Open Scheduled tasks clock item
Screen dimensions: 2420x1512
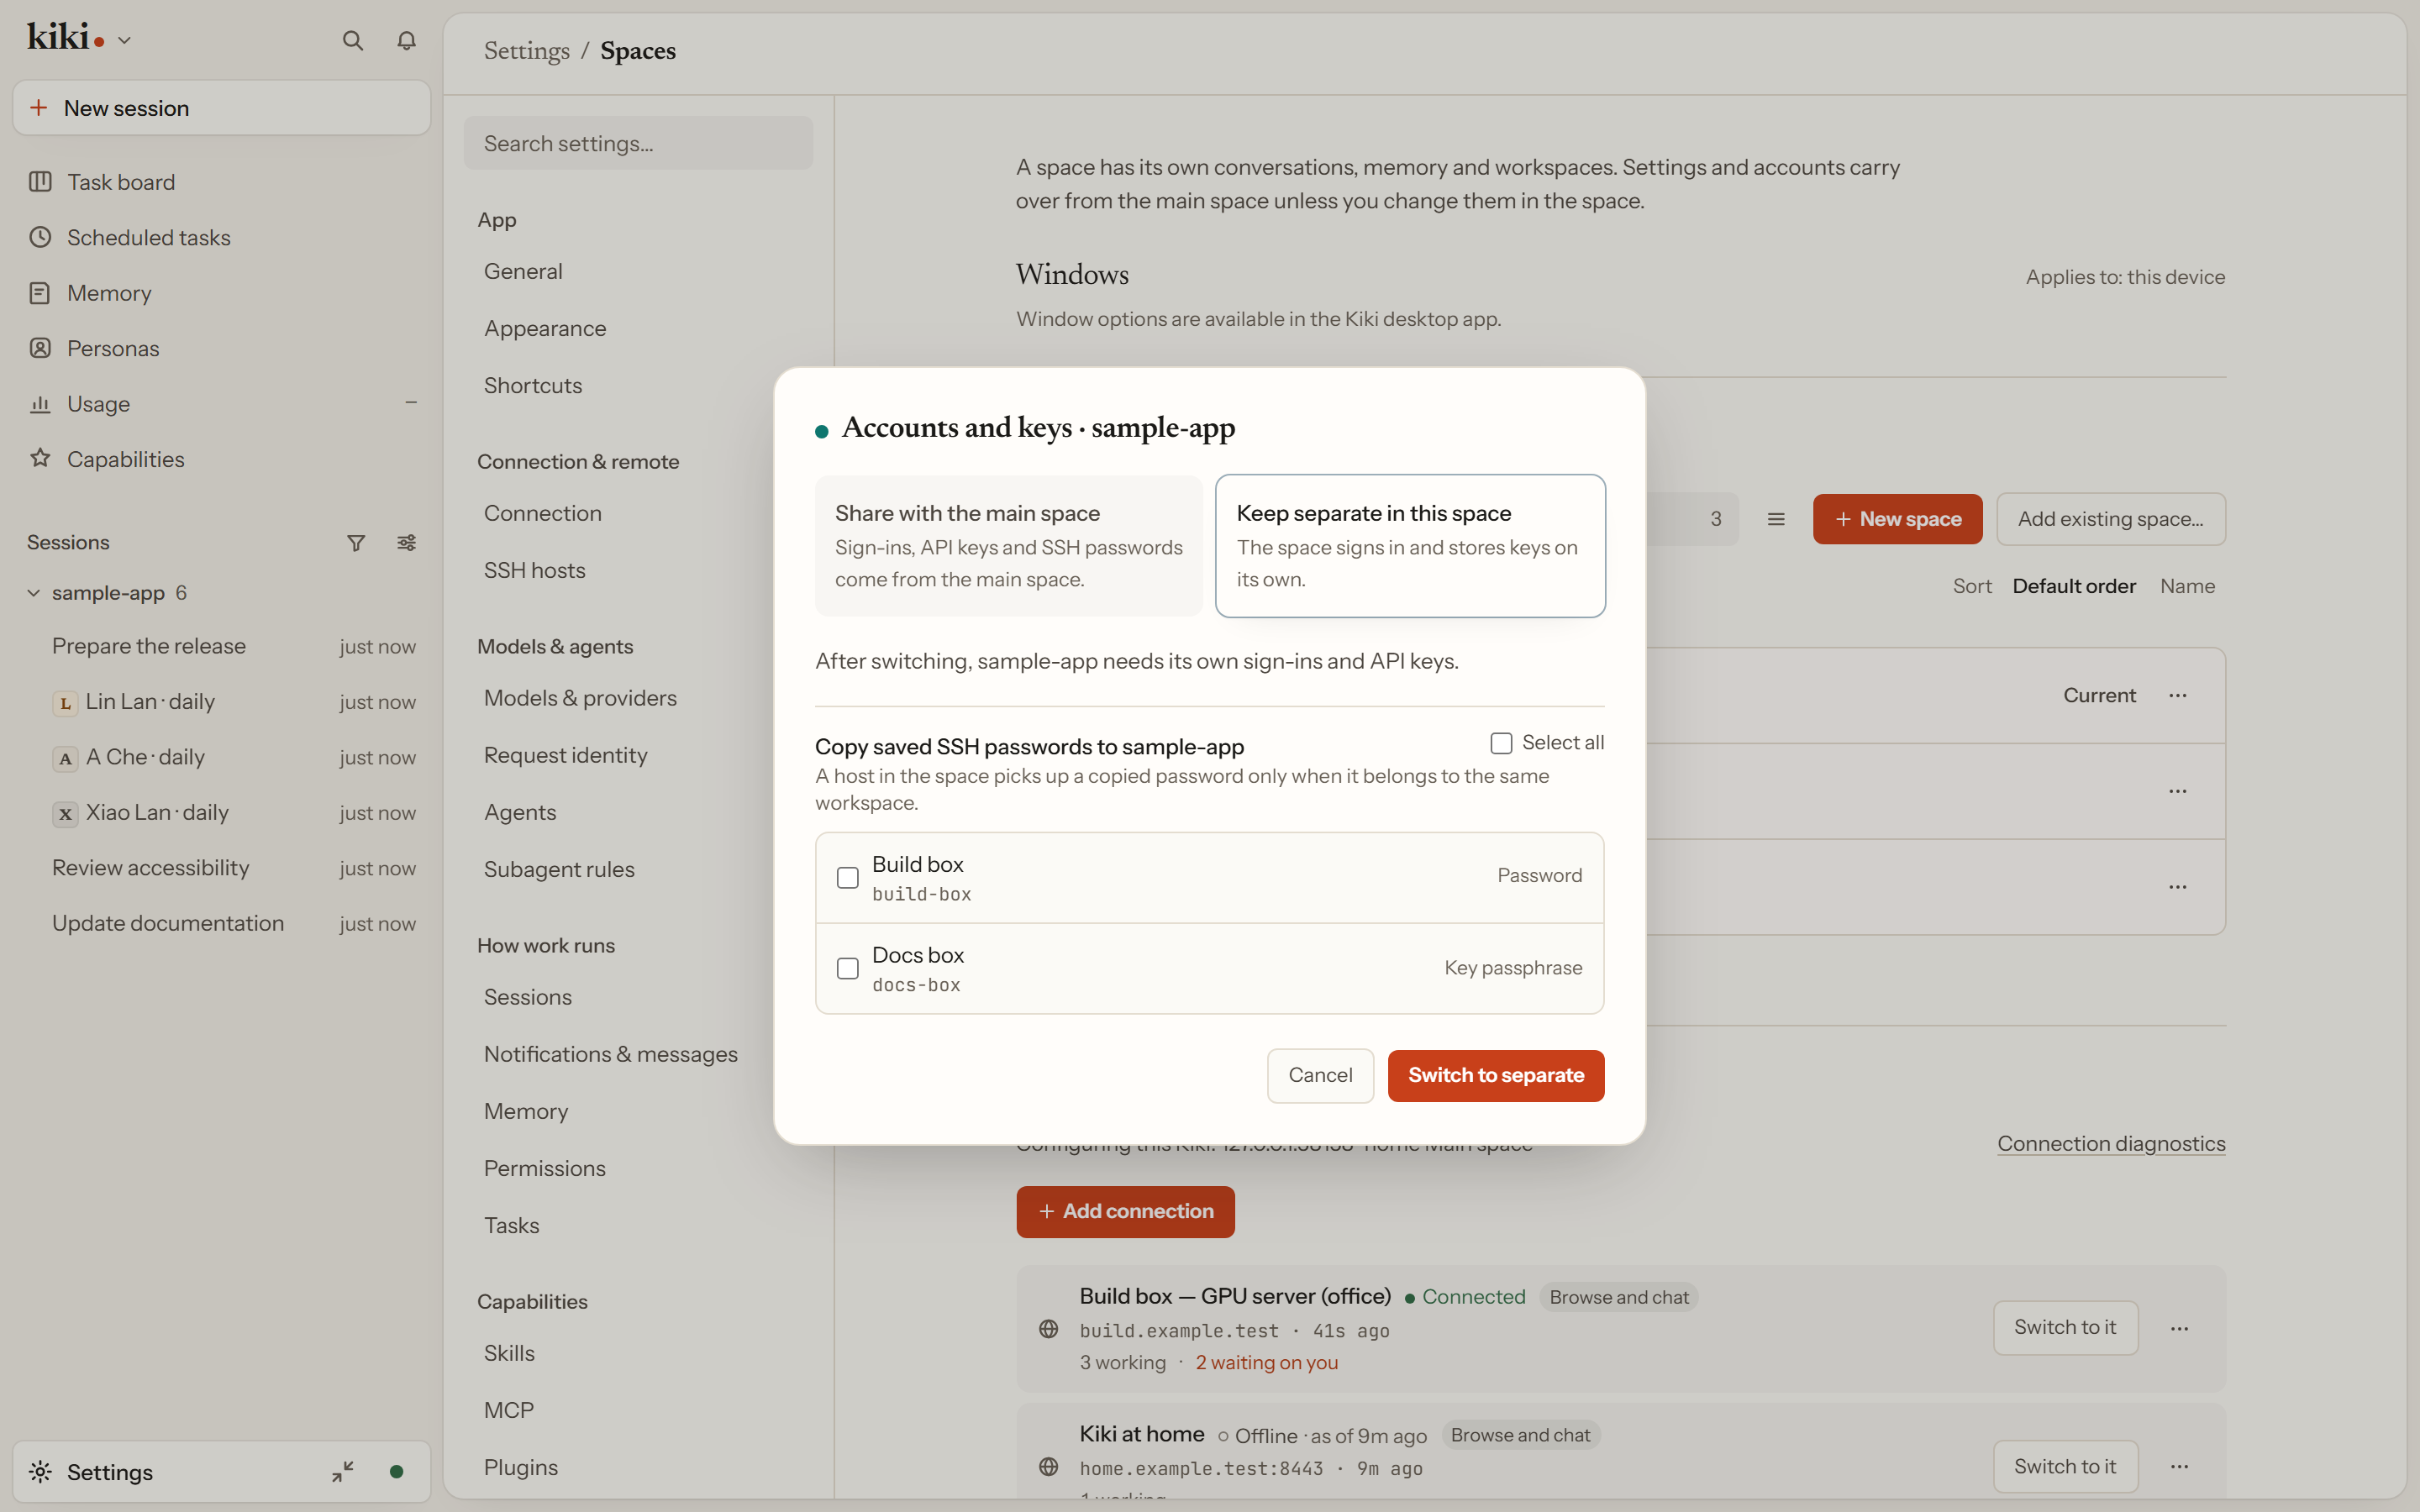tap(222, 238)
